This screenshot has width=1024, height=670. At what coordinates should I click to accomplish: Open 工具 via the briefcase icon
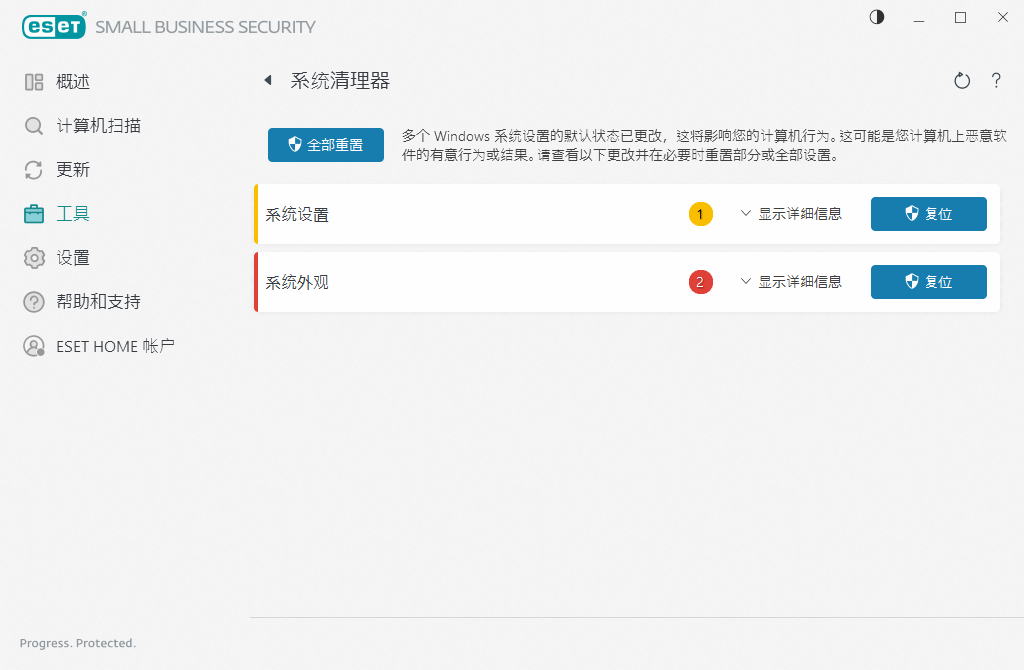point(33,213)
